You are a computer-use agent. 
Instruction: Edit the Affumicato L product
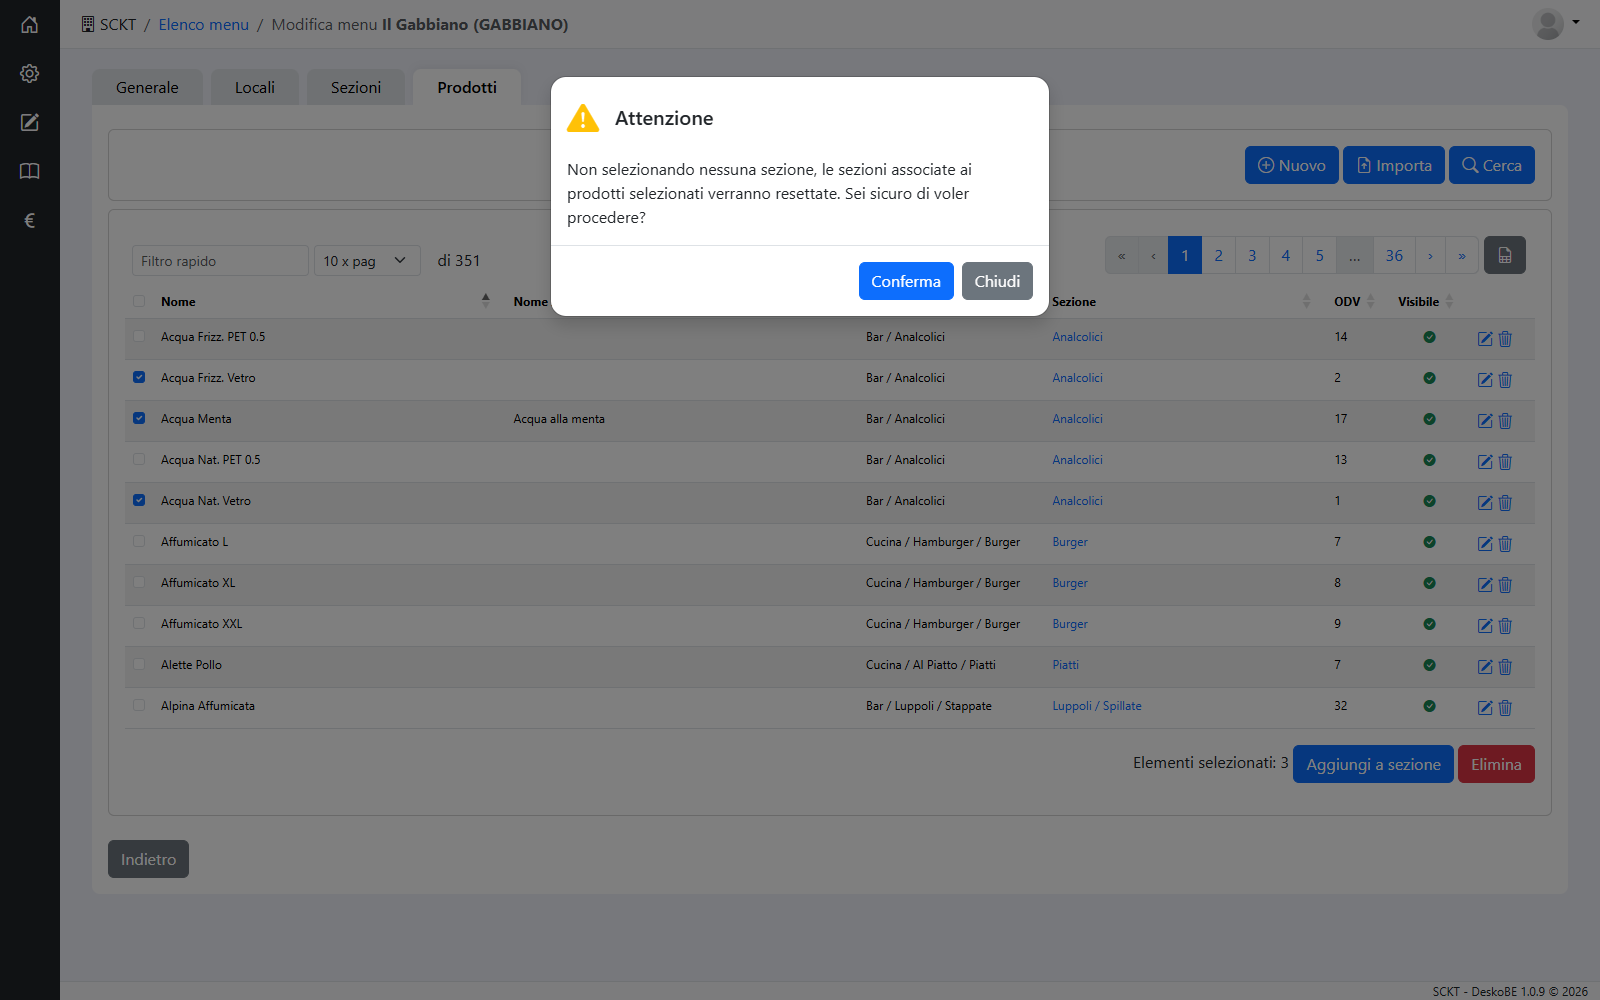coord(1485,544)
